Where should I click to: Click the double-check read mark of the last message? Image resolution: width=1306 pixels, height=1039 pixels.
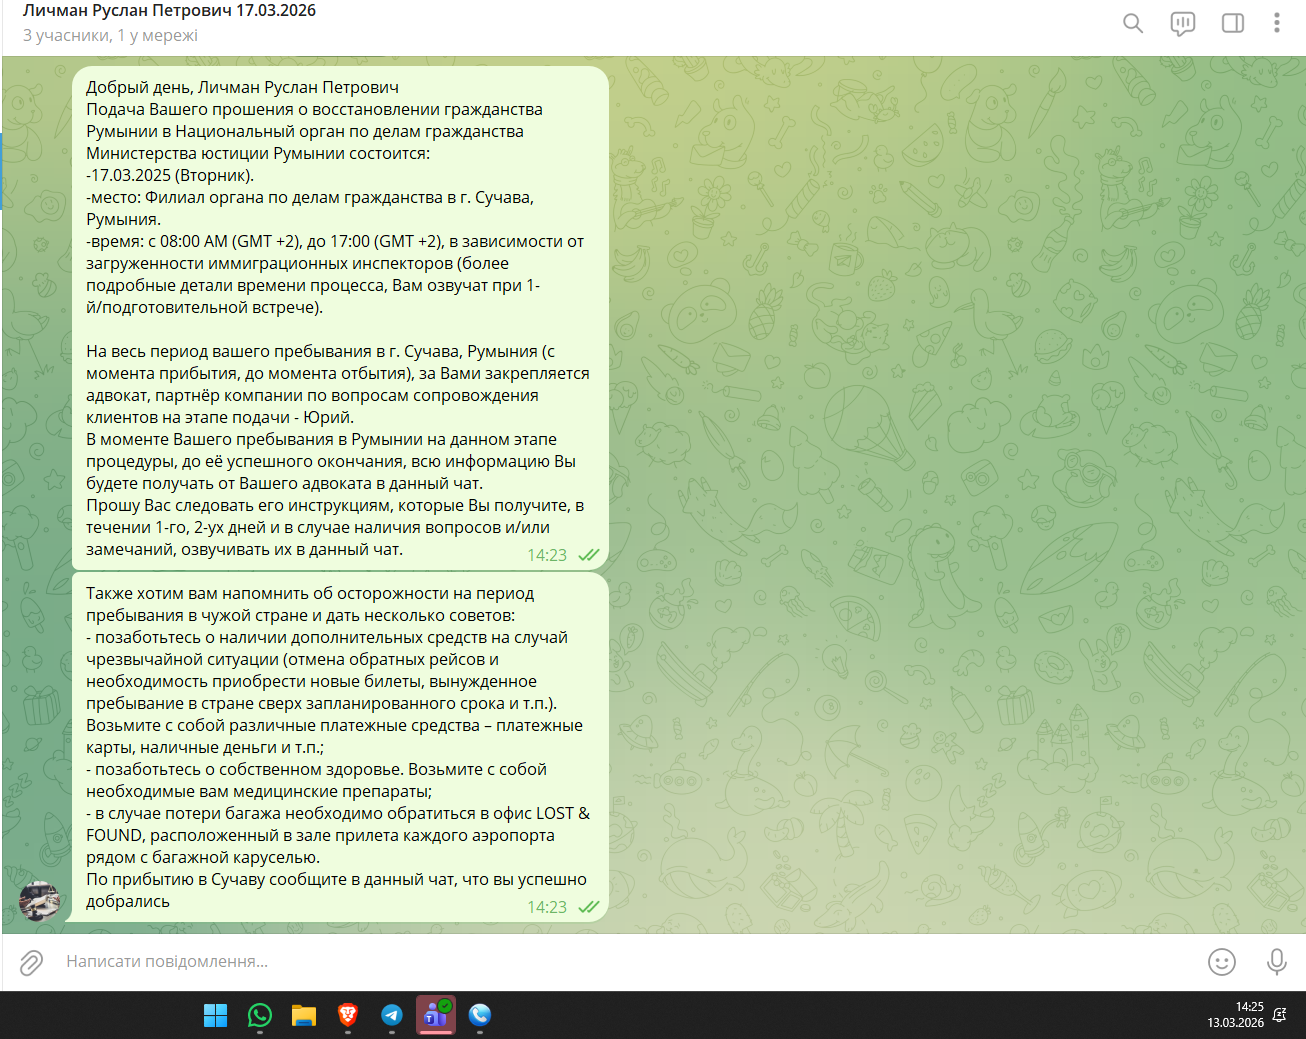589,907
